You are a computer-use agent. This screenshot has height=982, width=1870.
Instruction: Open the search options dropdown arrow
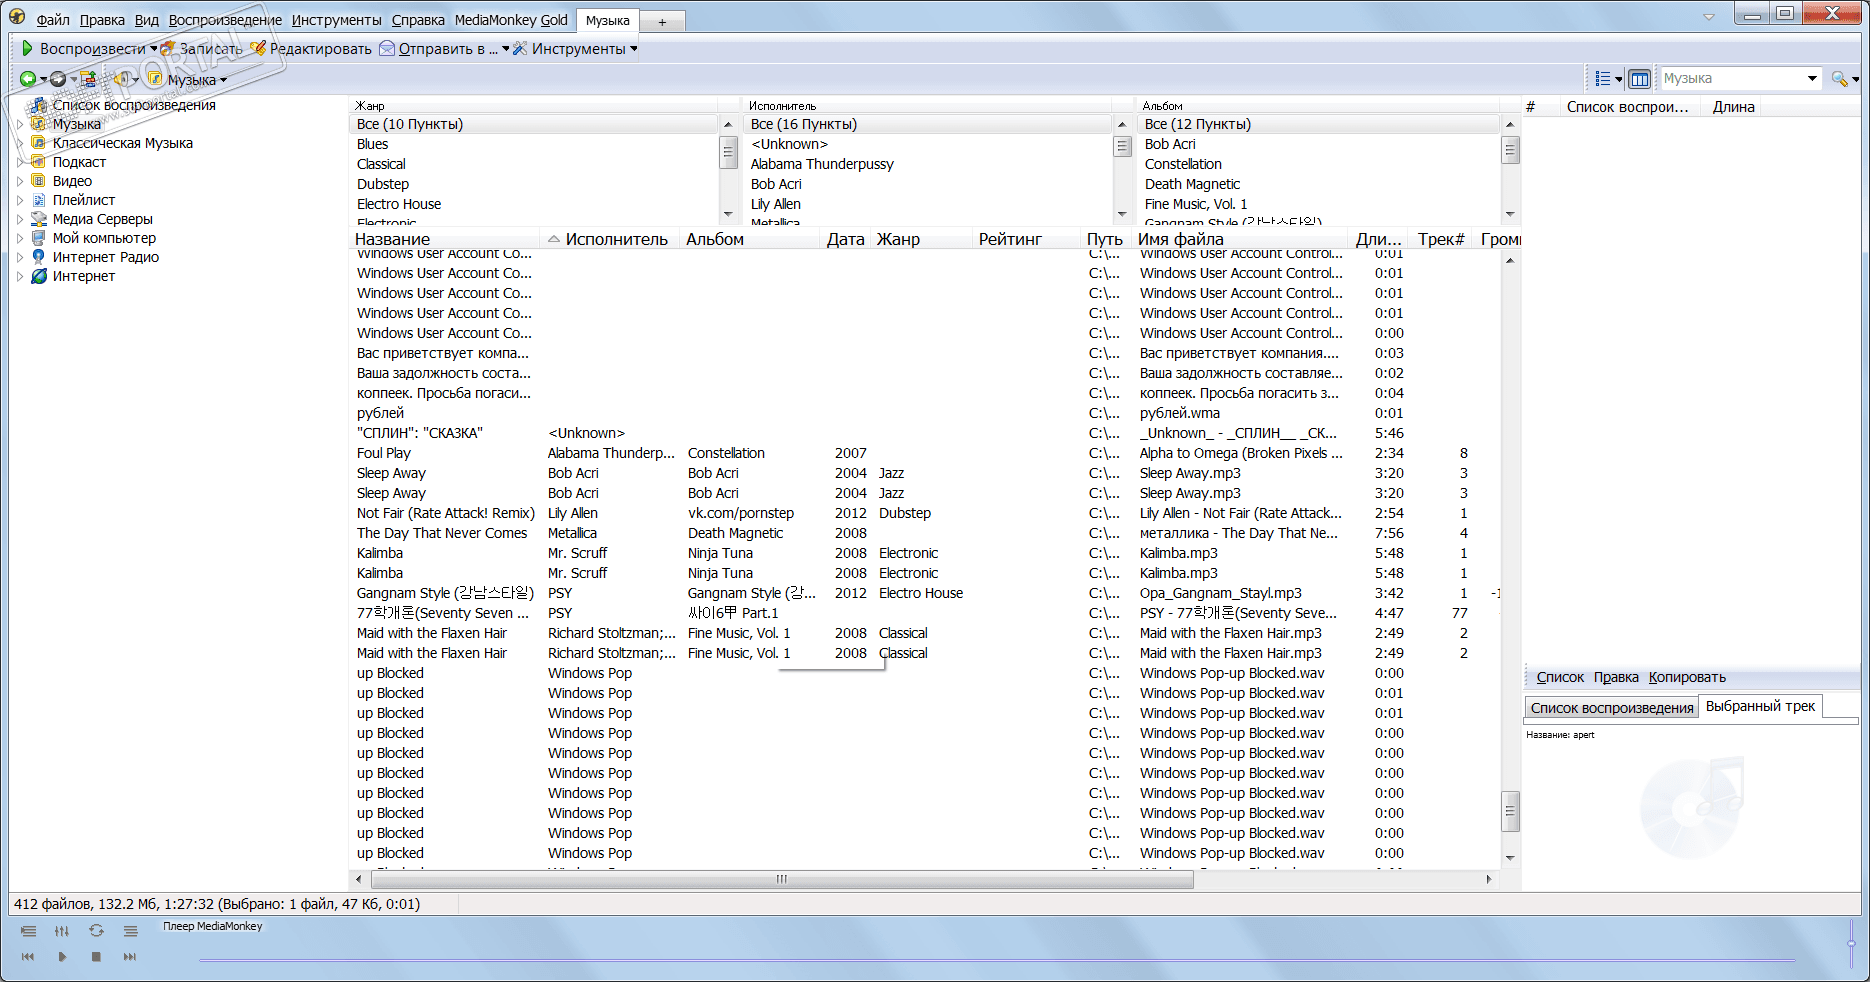(x=1855, y=79)
